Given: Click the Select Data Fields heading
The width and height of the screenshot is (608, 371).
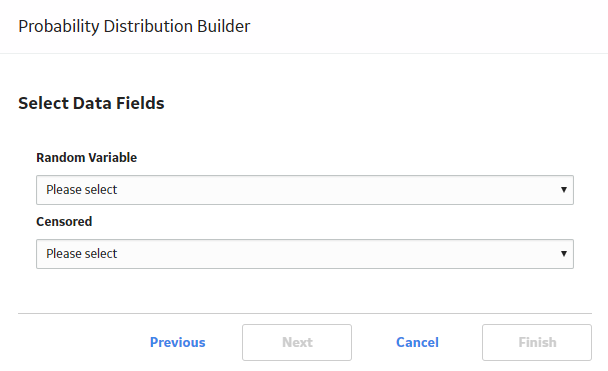Looking at the screenshot, I should point(91,103).
